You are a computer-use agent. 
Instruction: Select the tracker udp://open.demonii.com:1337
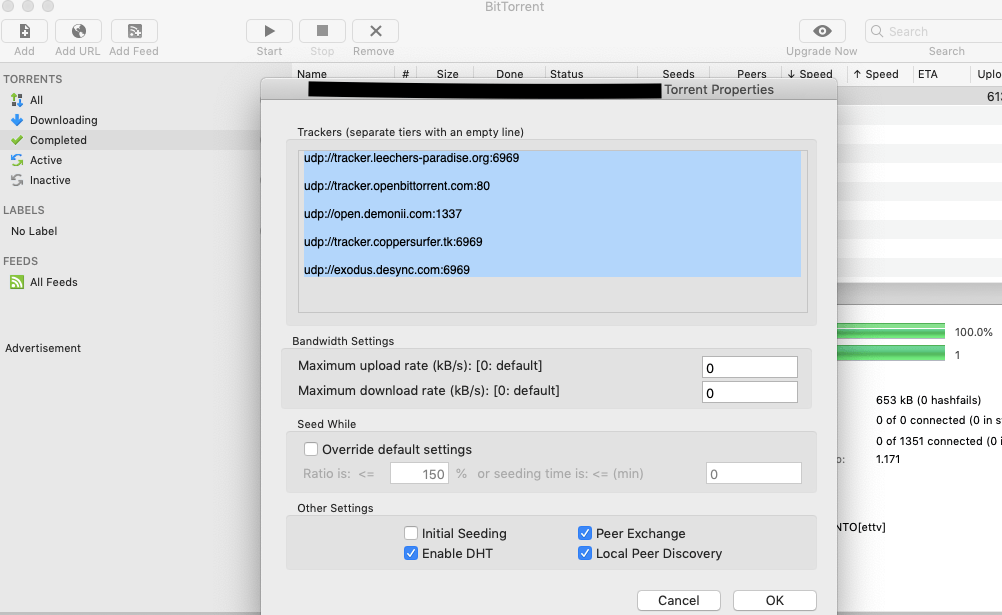[377, 213]
